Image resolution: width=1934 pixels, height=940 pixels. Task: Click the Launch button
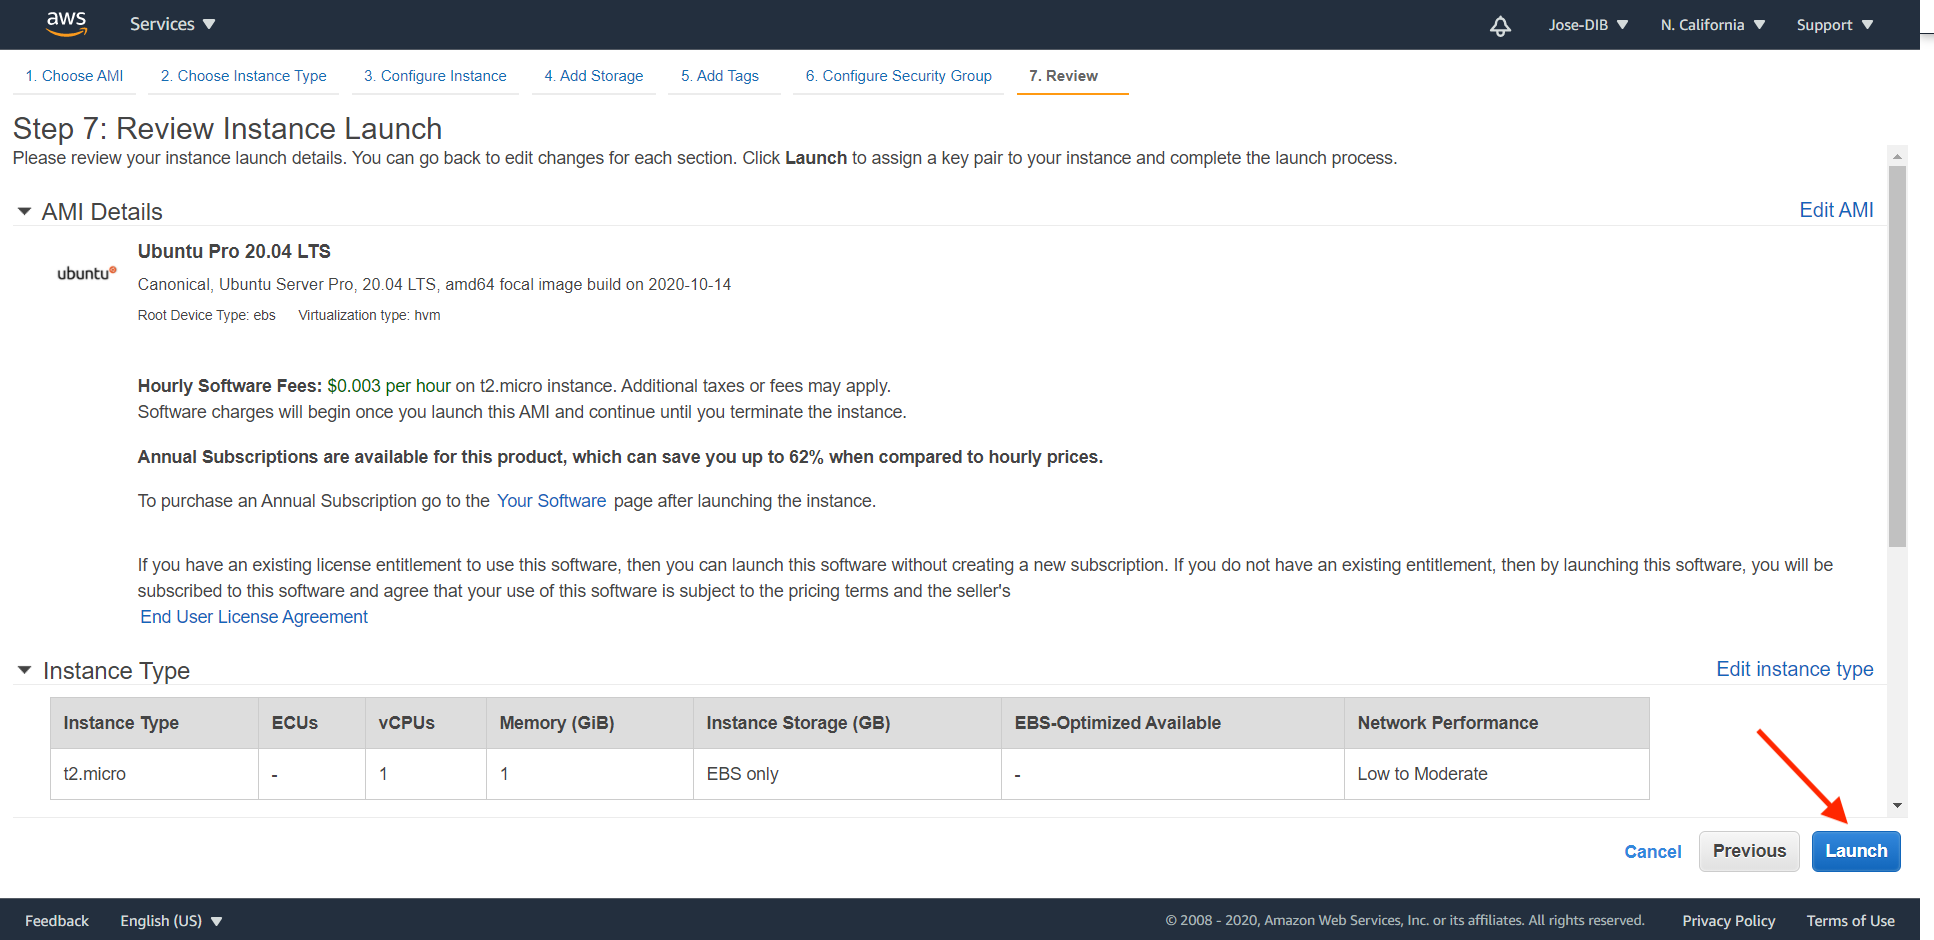[x=1856, y=851]
